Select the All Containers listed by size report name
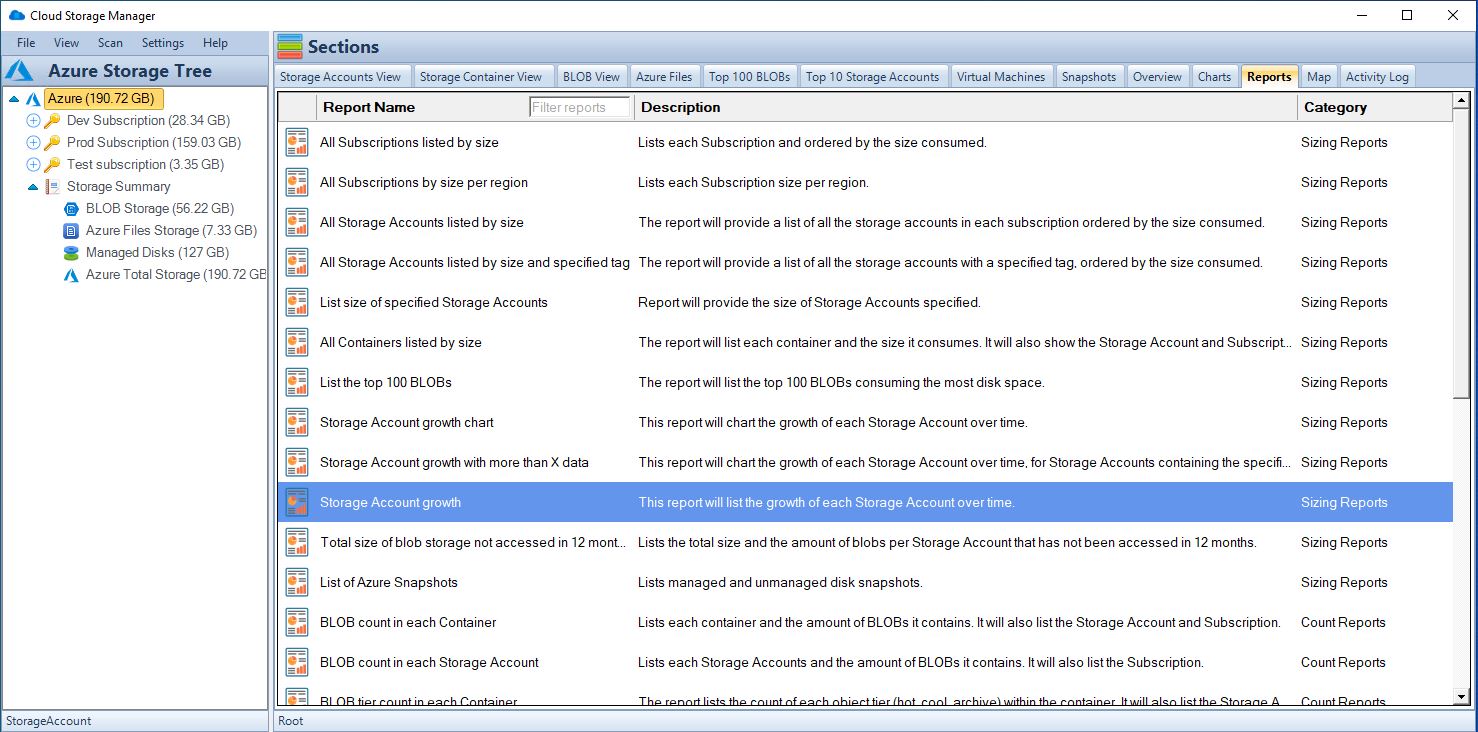Screen dimensions: 1478x732 pyautogui.click(x=401, y=342)
